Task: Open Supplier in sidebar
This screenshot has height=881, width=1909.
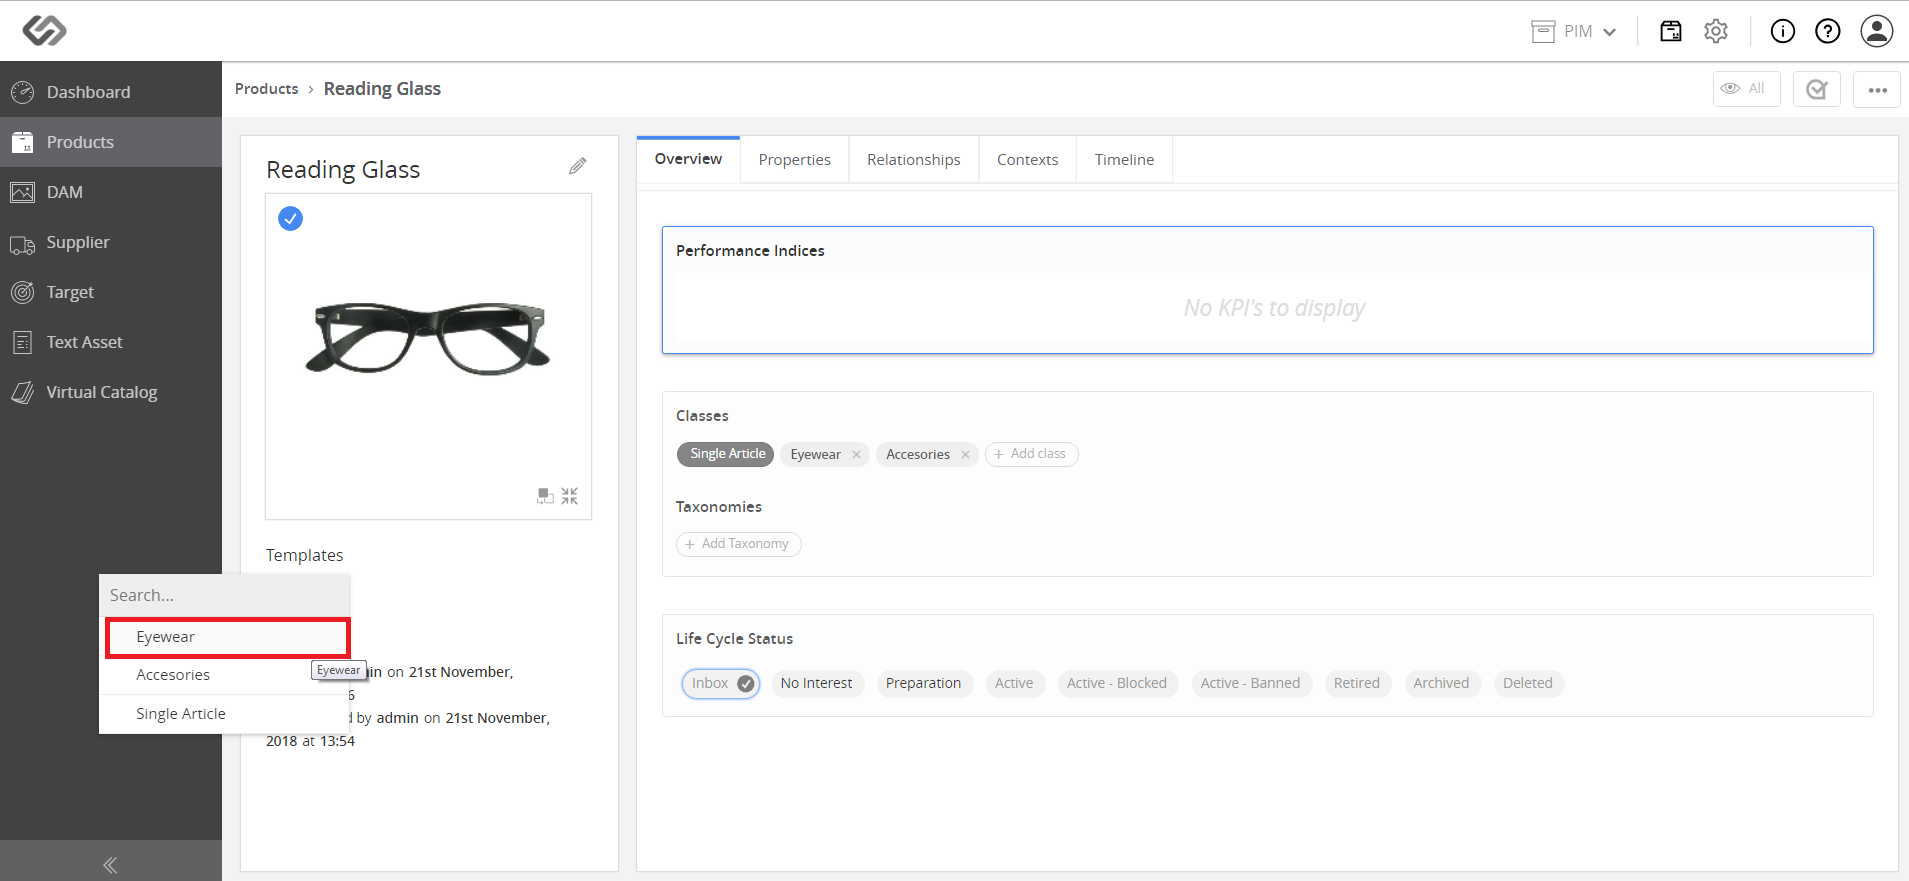Action: click(x=111, y=242)
